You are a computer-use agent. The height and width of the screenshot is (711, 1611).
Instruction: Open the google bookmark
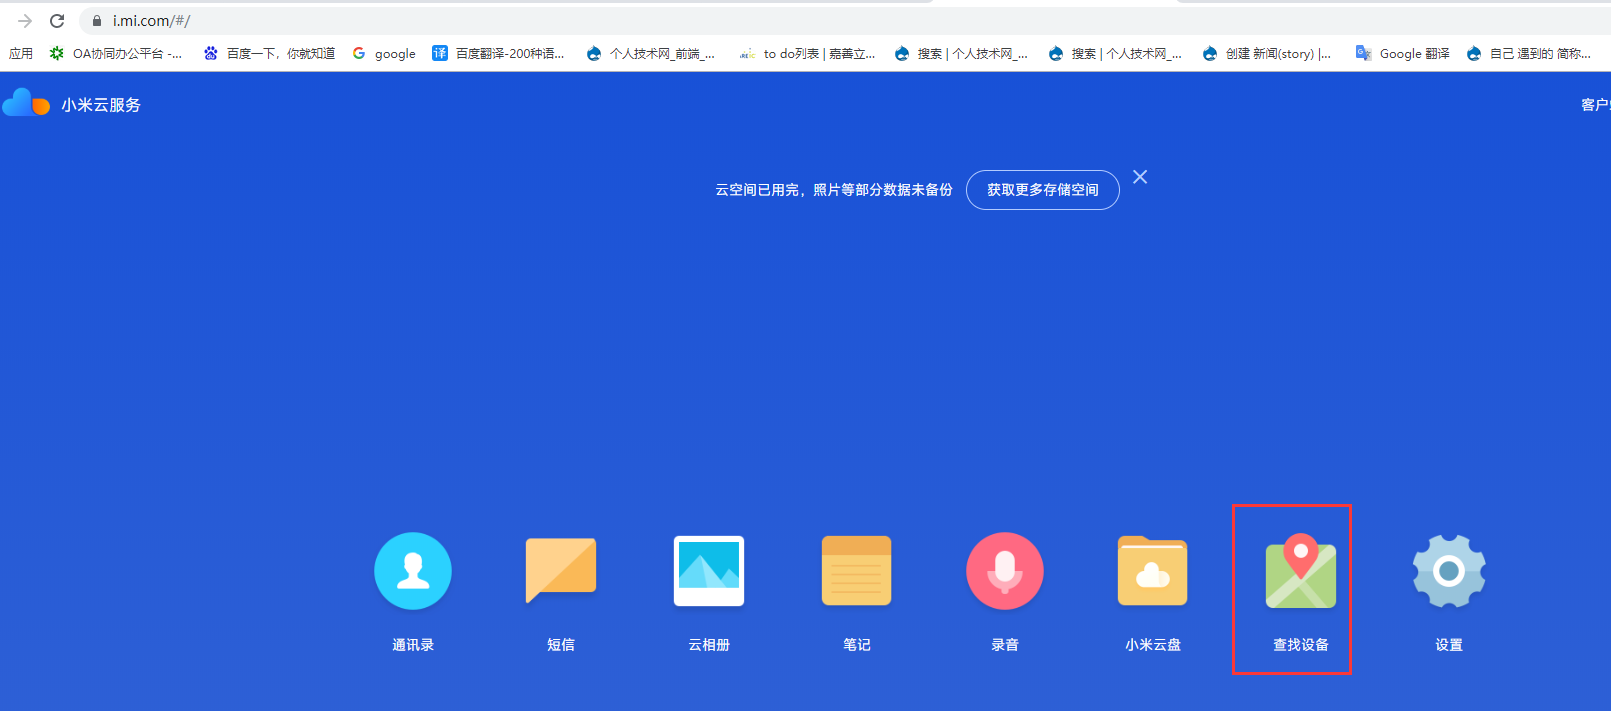click(x=384, y=53)
